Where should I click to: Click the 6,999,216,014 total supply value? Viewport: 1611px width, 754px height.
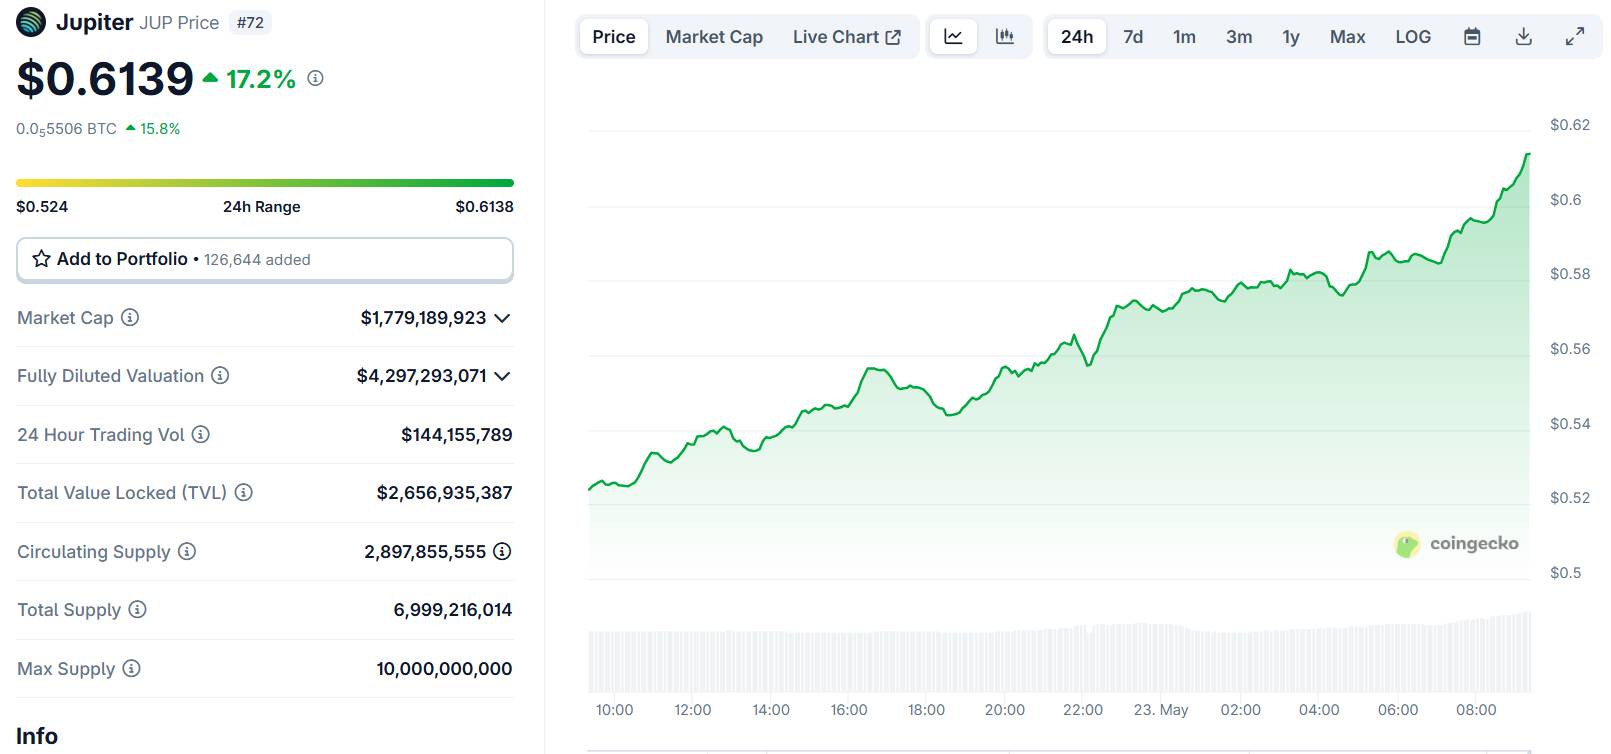point(452,610)
